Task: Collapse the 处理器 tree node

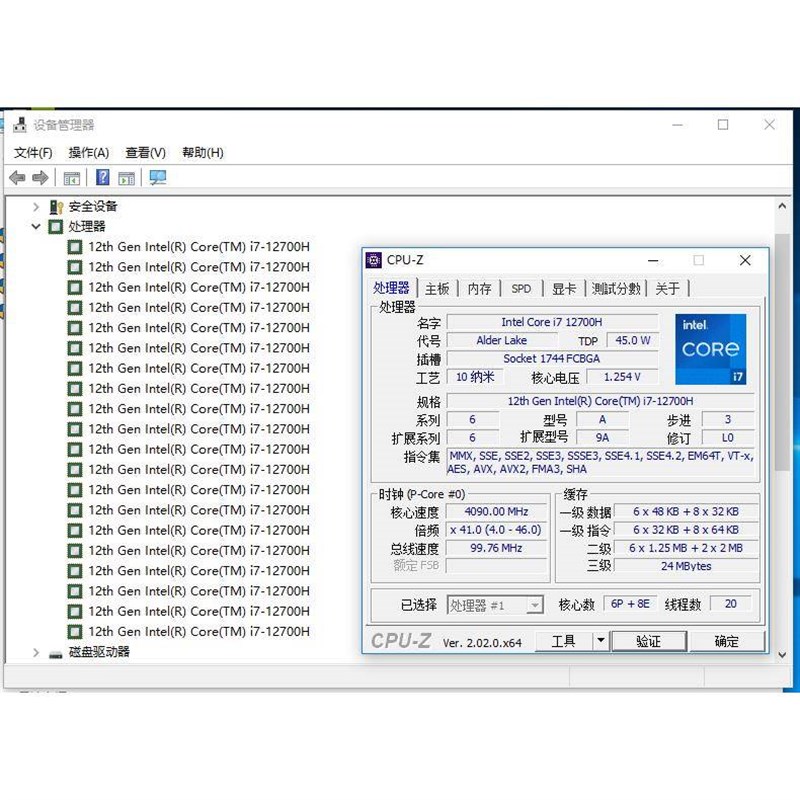Action: point(36,227)
